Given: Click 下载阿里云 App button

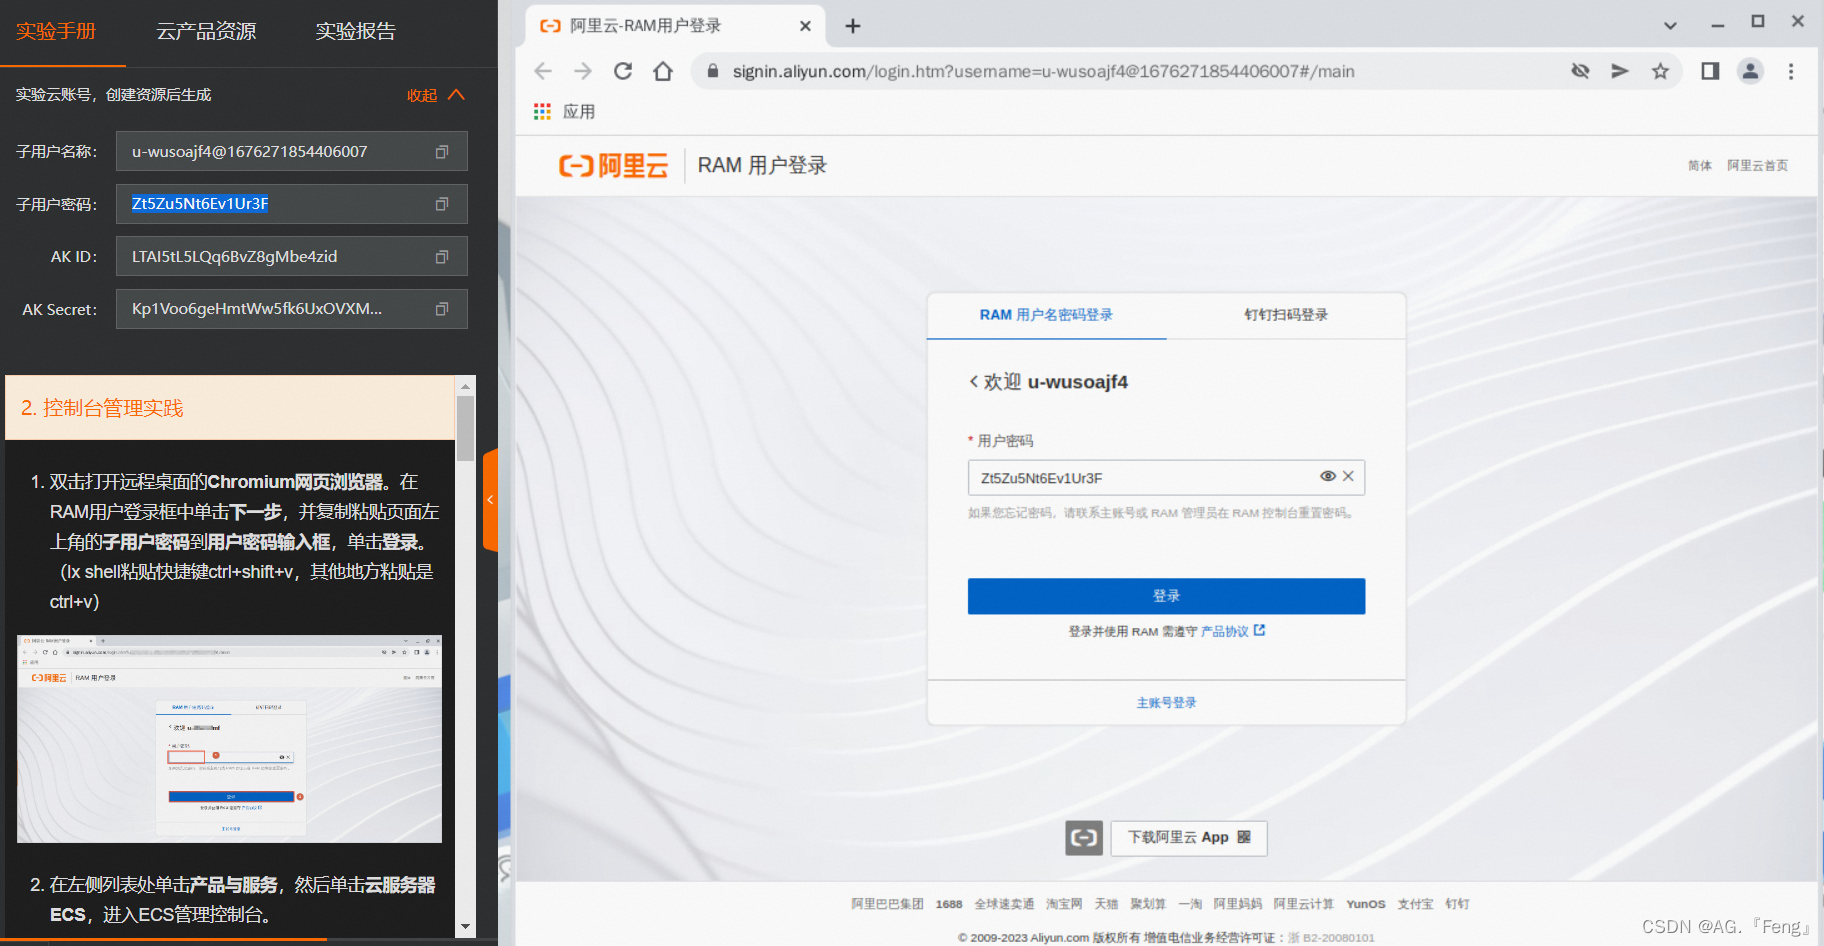Looking at the screenshot, I should tap(1189, 838).
